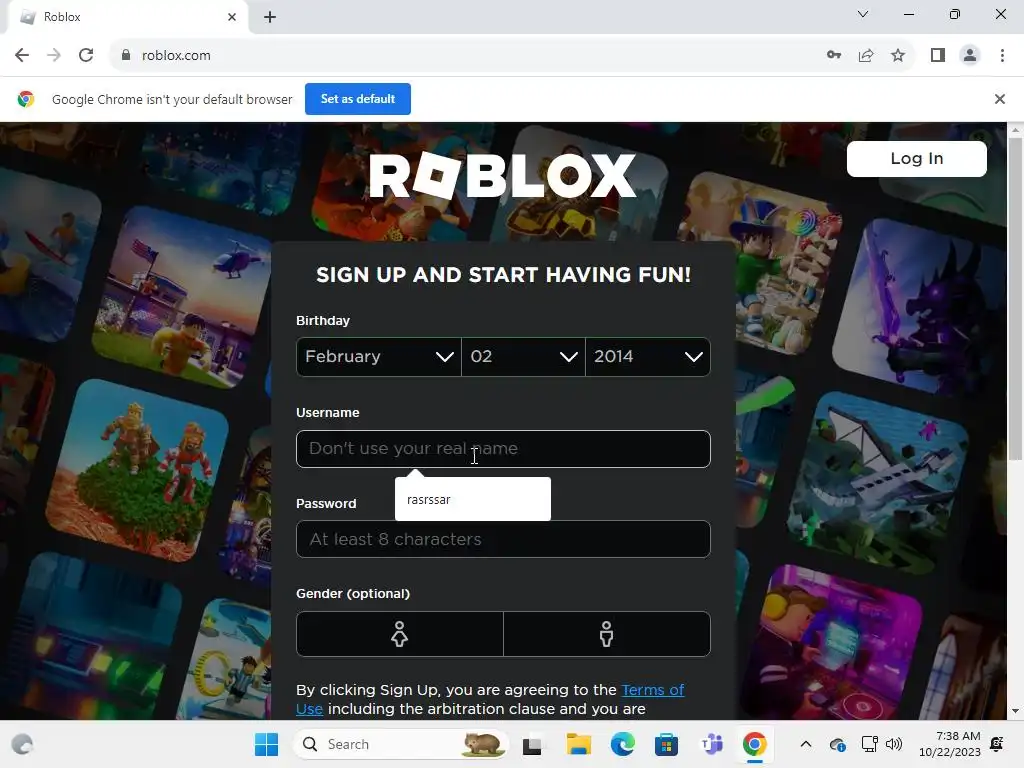Open Microsoft Teams from taskbar
The width and height of the screenshot is (1024, 768).
click(711, 744)
